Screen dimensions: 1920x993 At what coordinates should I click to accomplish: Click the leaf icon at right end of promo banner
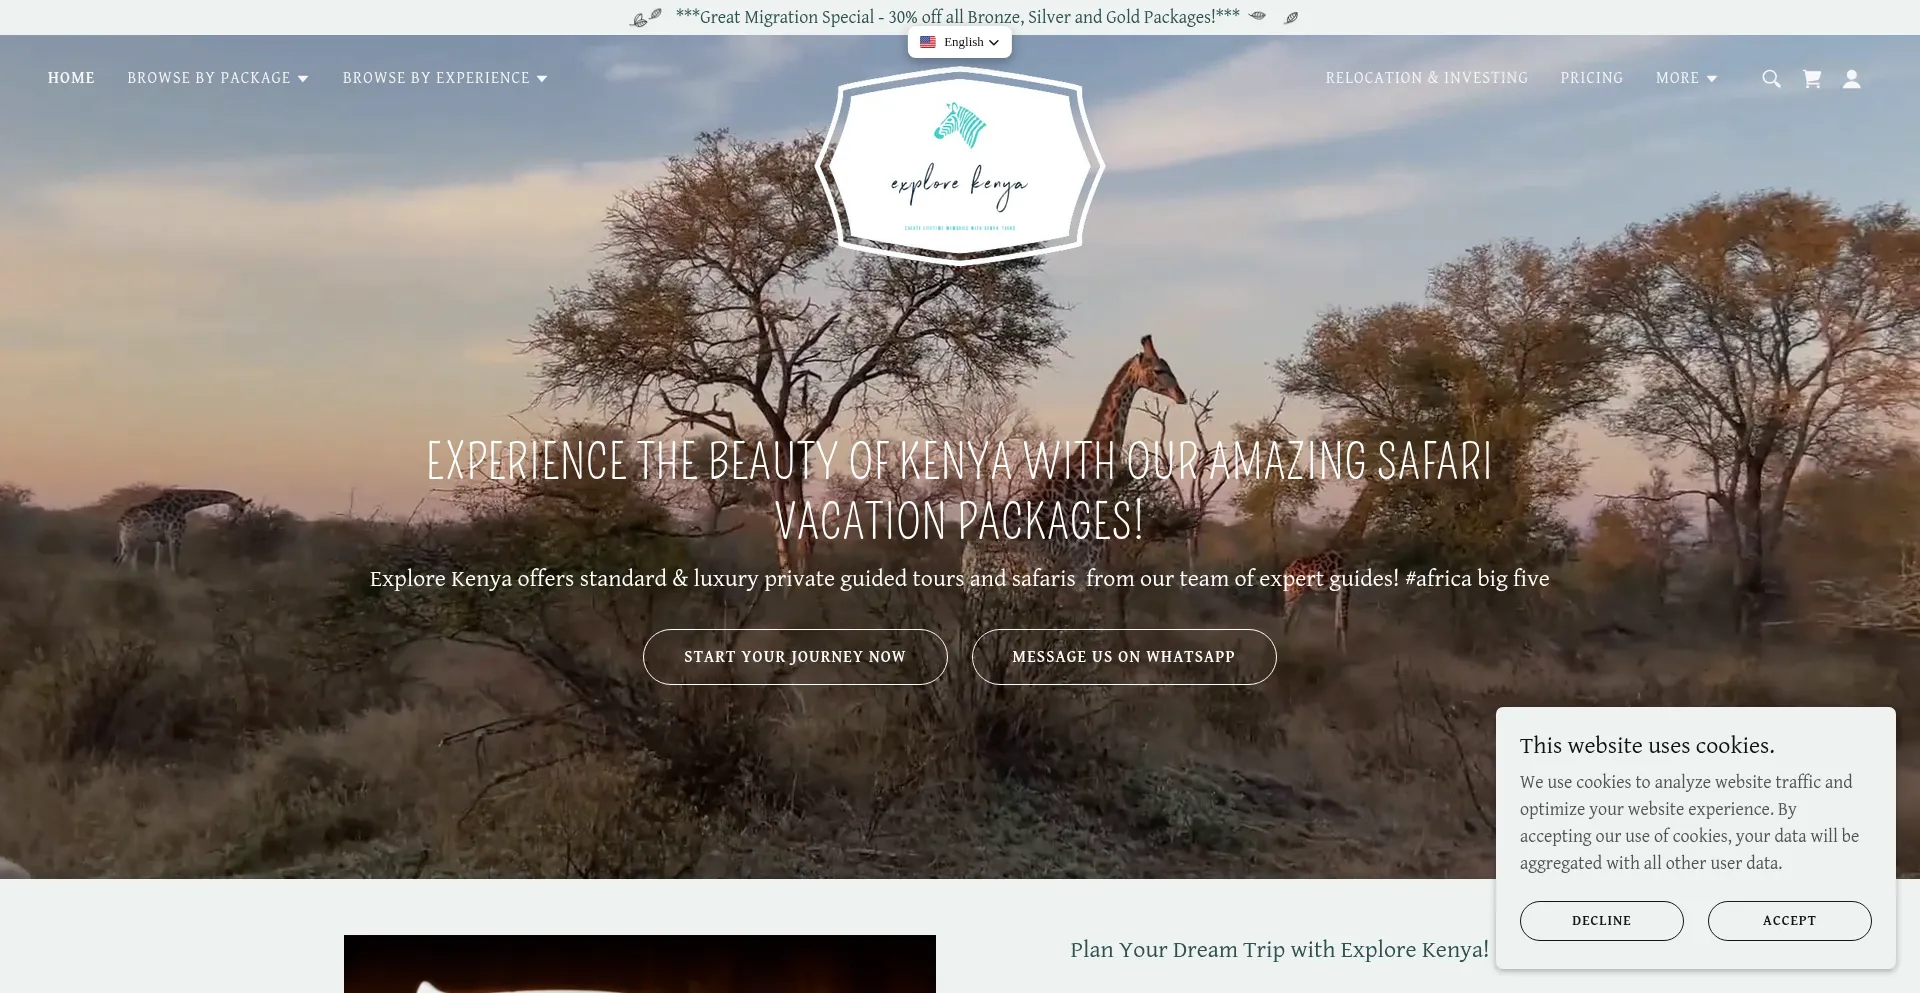[x=1291, y=17]
